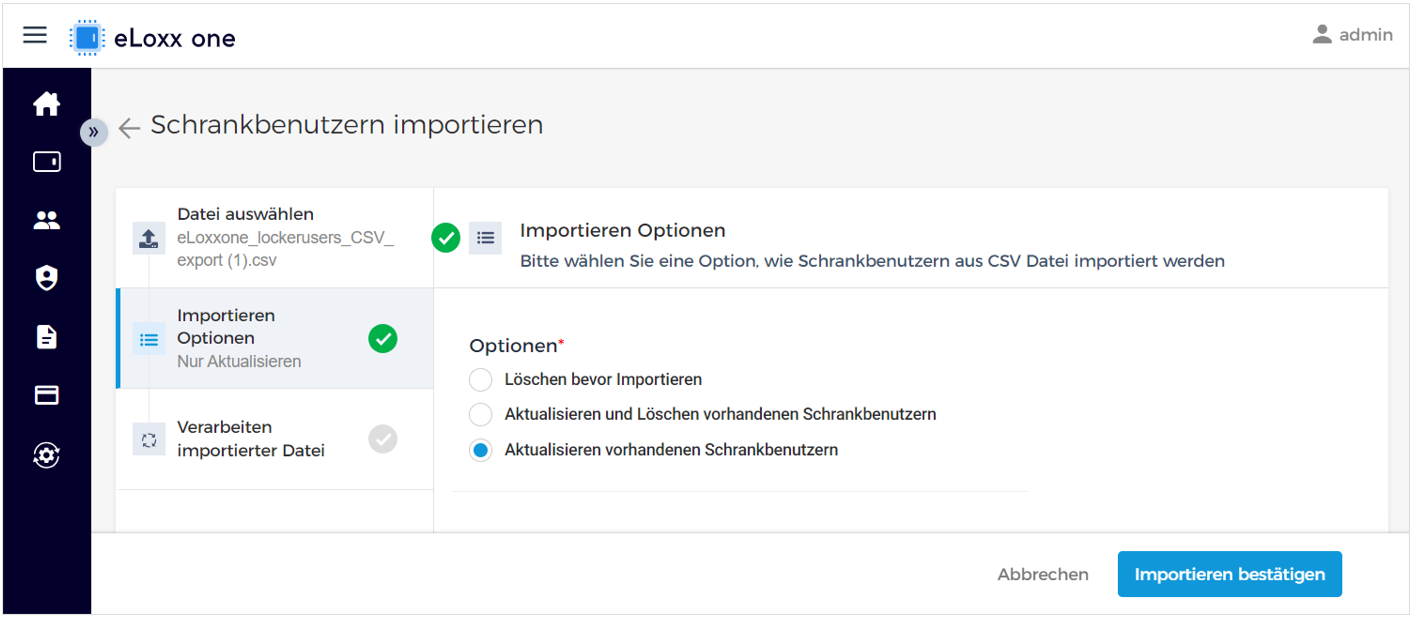Click the eLoxx one chip logo
Image resolution: width=1412 pixels, height=617 pixels.
point(86,37)
